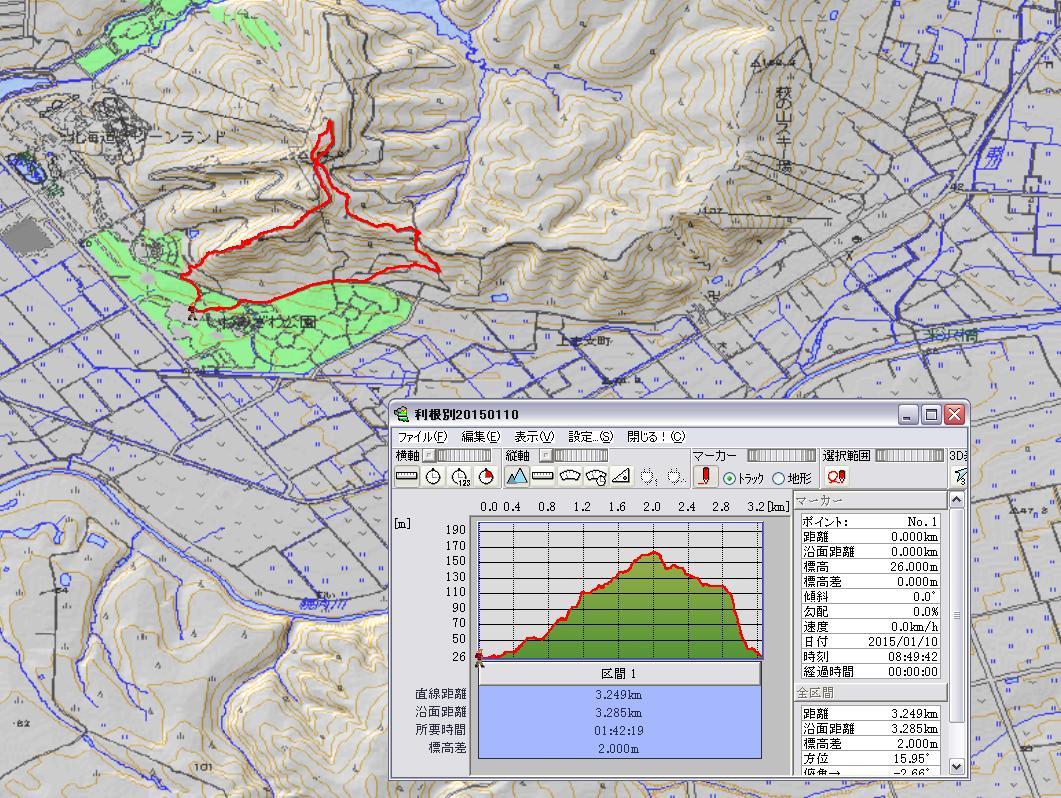Viewport: 1061px width, 798px height.
Task: Open the 表示(V) menu
Action: pos(534,437)
